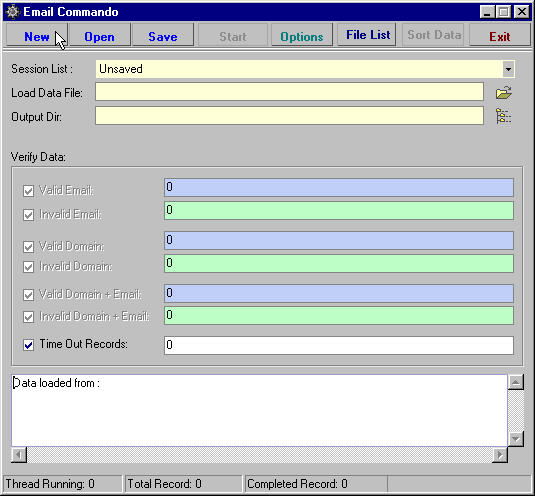Uncheck the Time Out Records checkbox

tap(28, 345)
